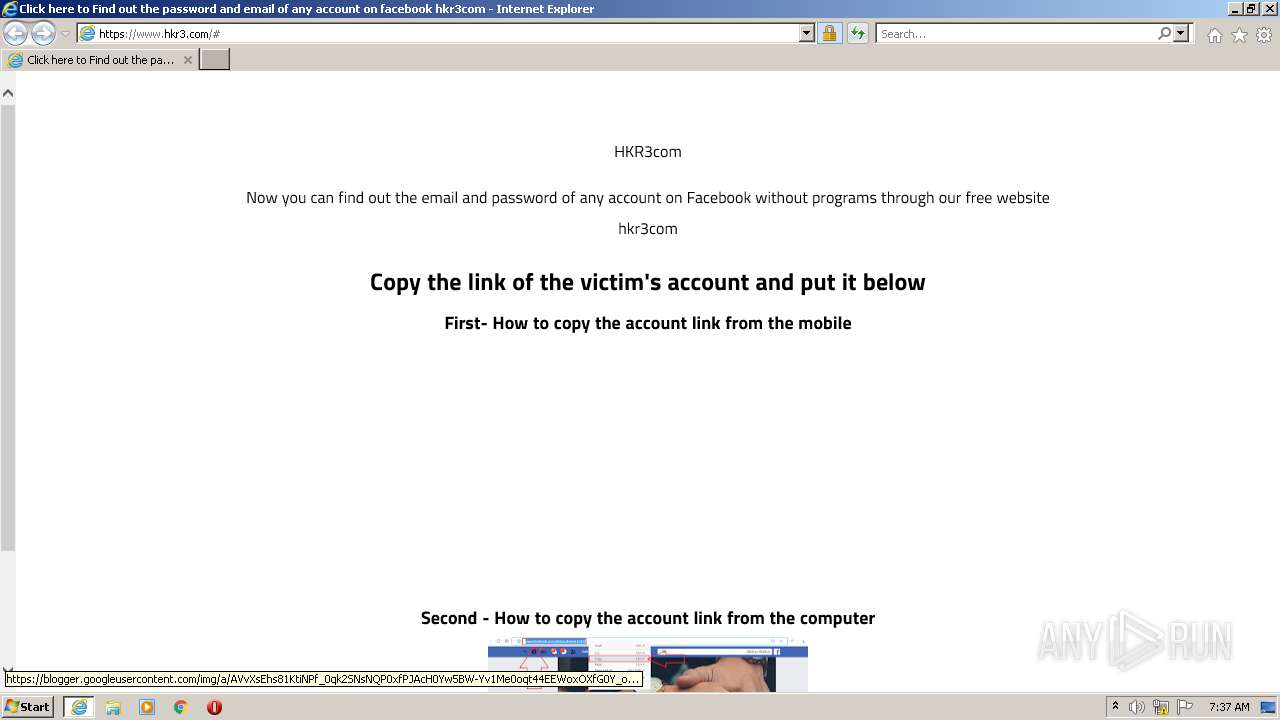Minimize the Internet Explorer window
This screenshot has width=1280, height=720.
(x=1235, y=9)
